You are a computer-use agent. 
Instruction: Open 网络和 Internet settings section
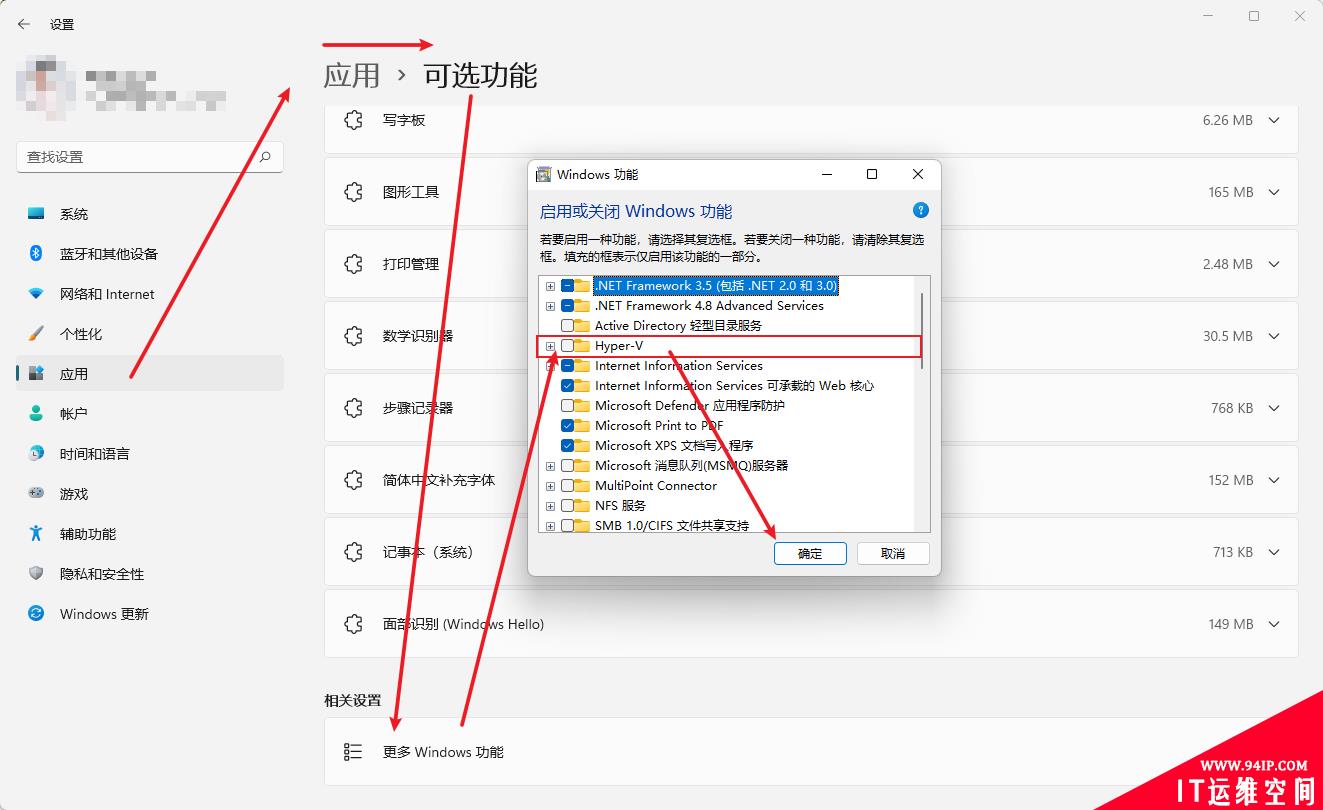click(x=150, y=294)
